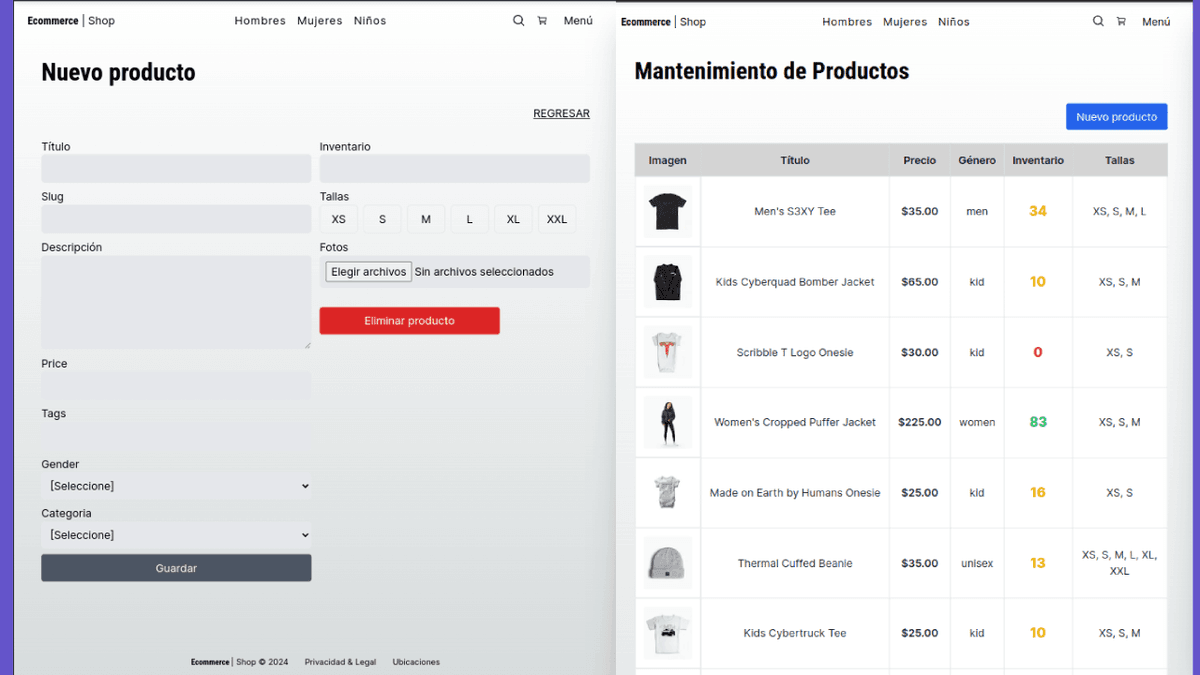
Task: Click the Ecommerce | Shop logo on the Nuevo producto page
Action: (71, 21)
